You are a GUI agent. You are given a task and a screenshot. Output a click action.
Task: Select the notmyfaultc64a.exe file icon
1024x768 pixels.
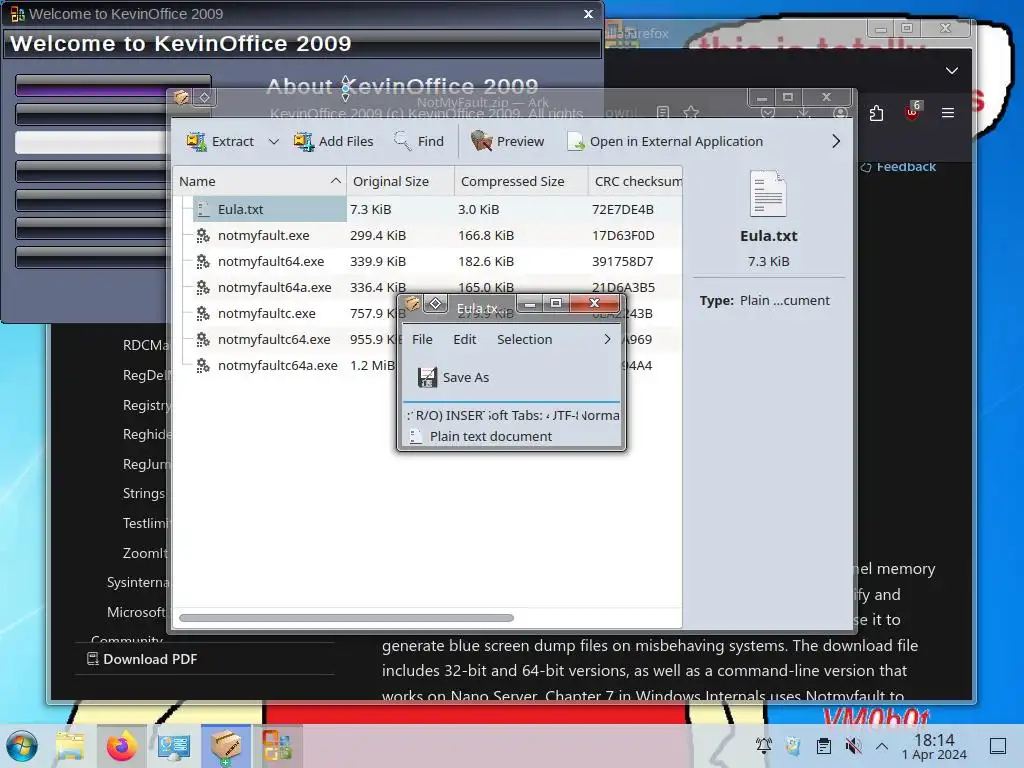tap(203, 366)
